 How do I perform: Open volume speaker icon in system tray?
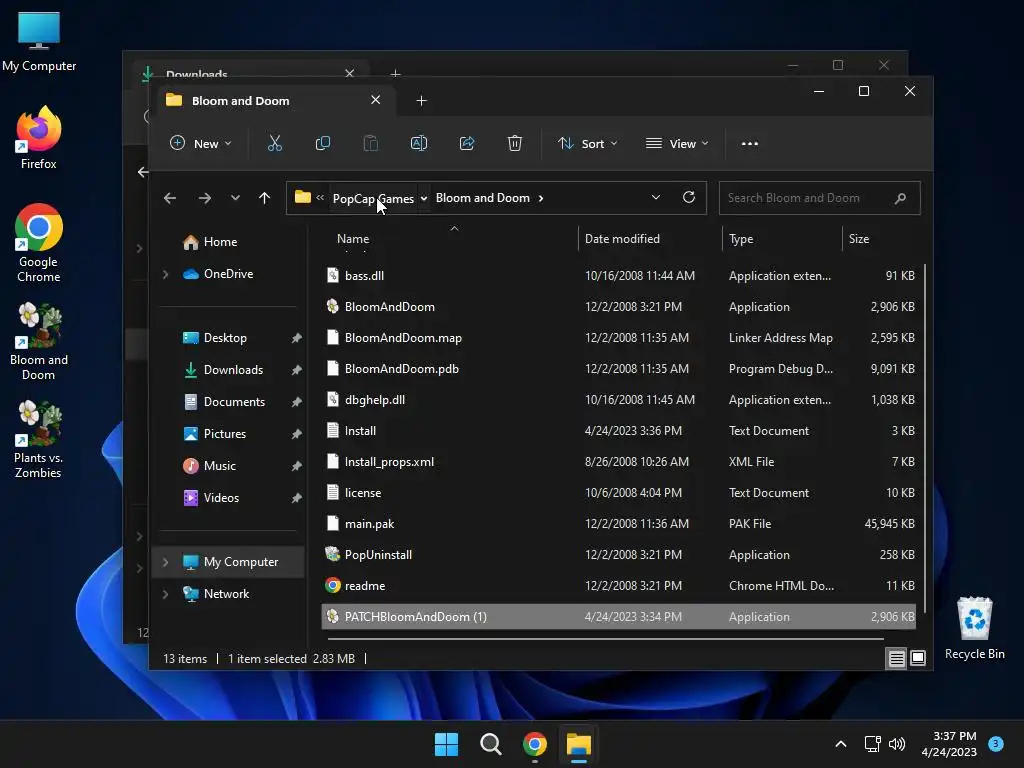[897, 744]
